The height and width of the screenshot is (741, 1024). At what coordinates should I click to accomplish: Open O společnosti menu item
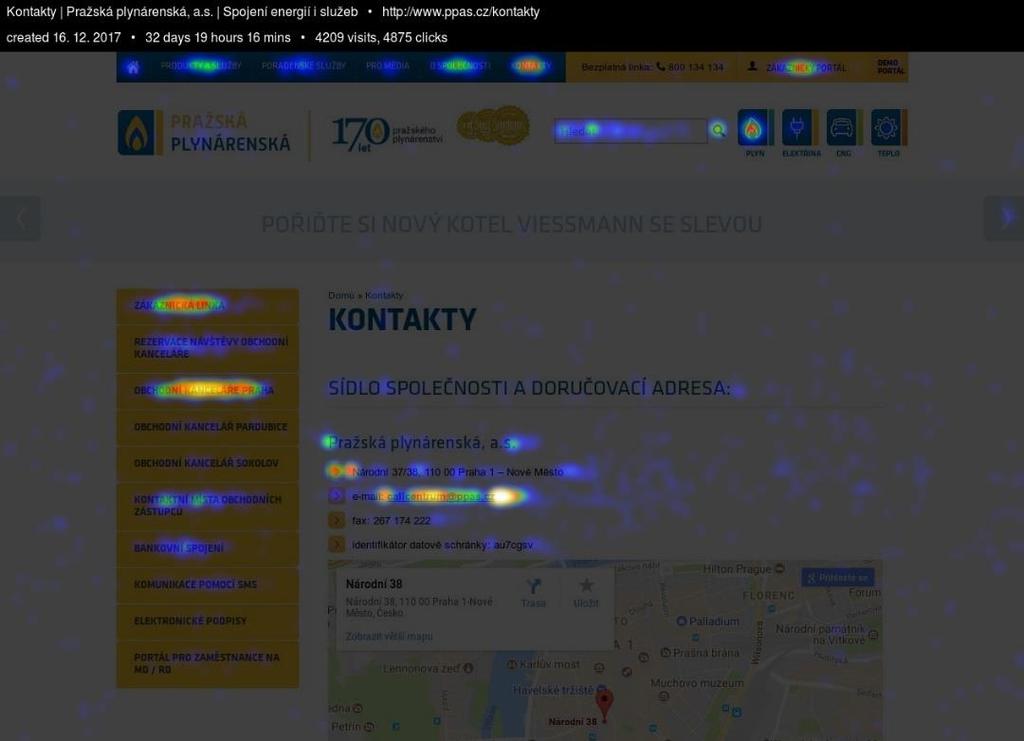tap(460, 66)
